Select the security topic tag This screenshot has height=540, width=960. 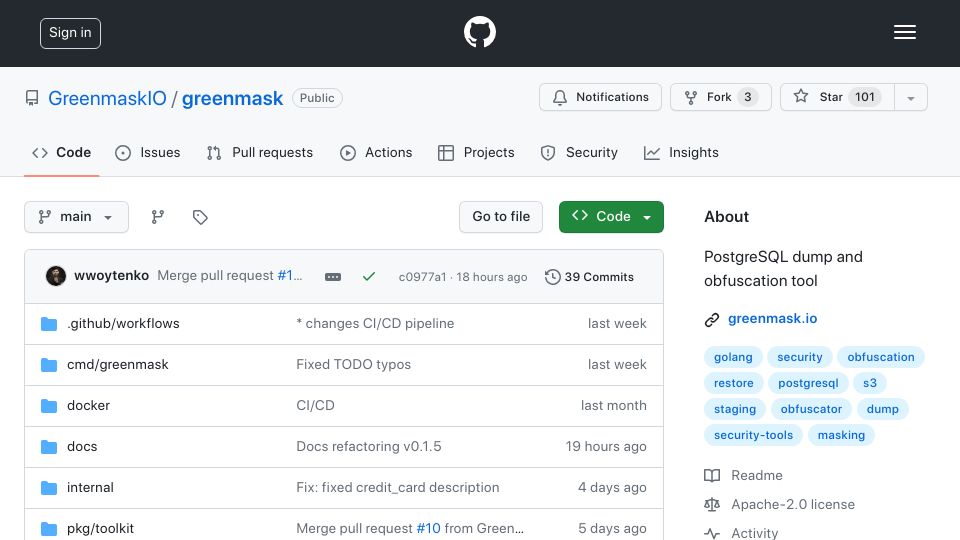coord(800,357)
